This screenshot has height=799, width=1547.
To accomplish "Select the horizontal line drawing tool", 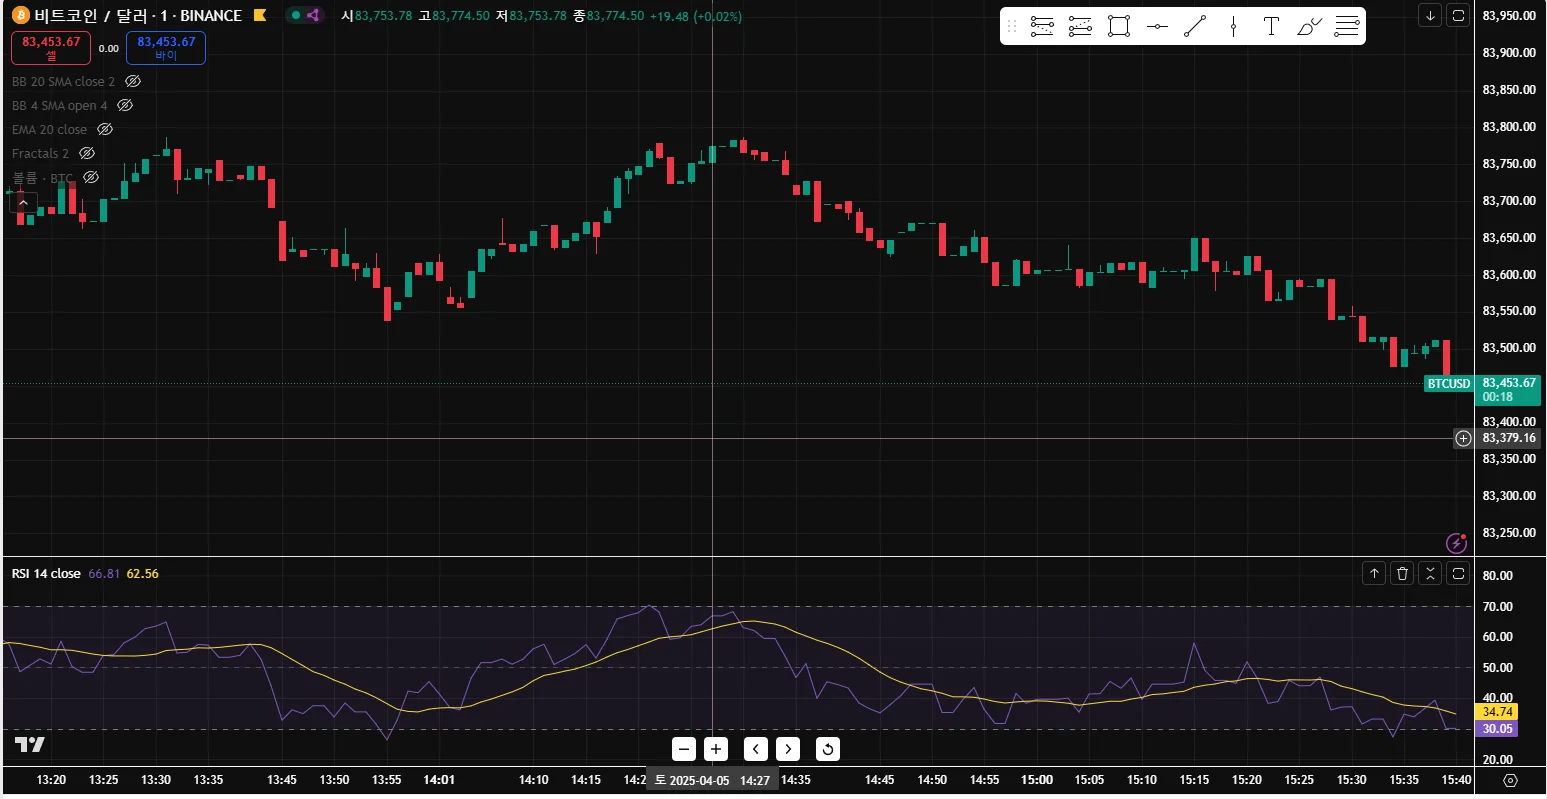I will pyautogui.click(x=1157, y=27).
